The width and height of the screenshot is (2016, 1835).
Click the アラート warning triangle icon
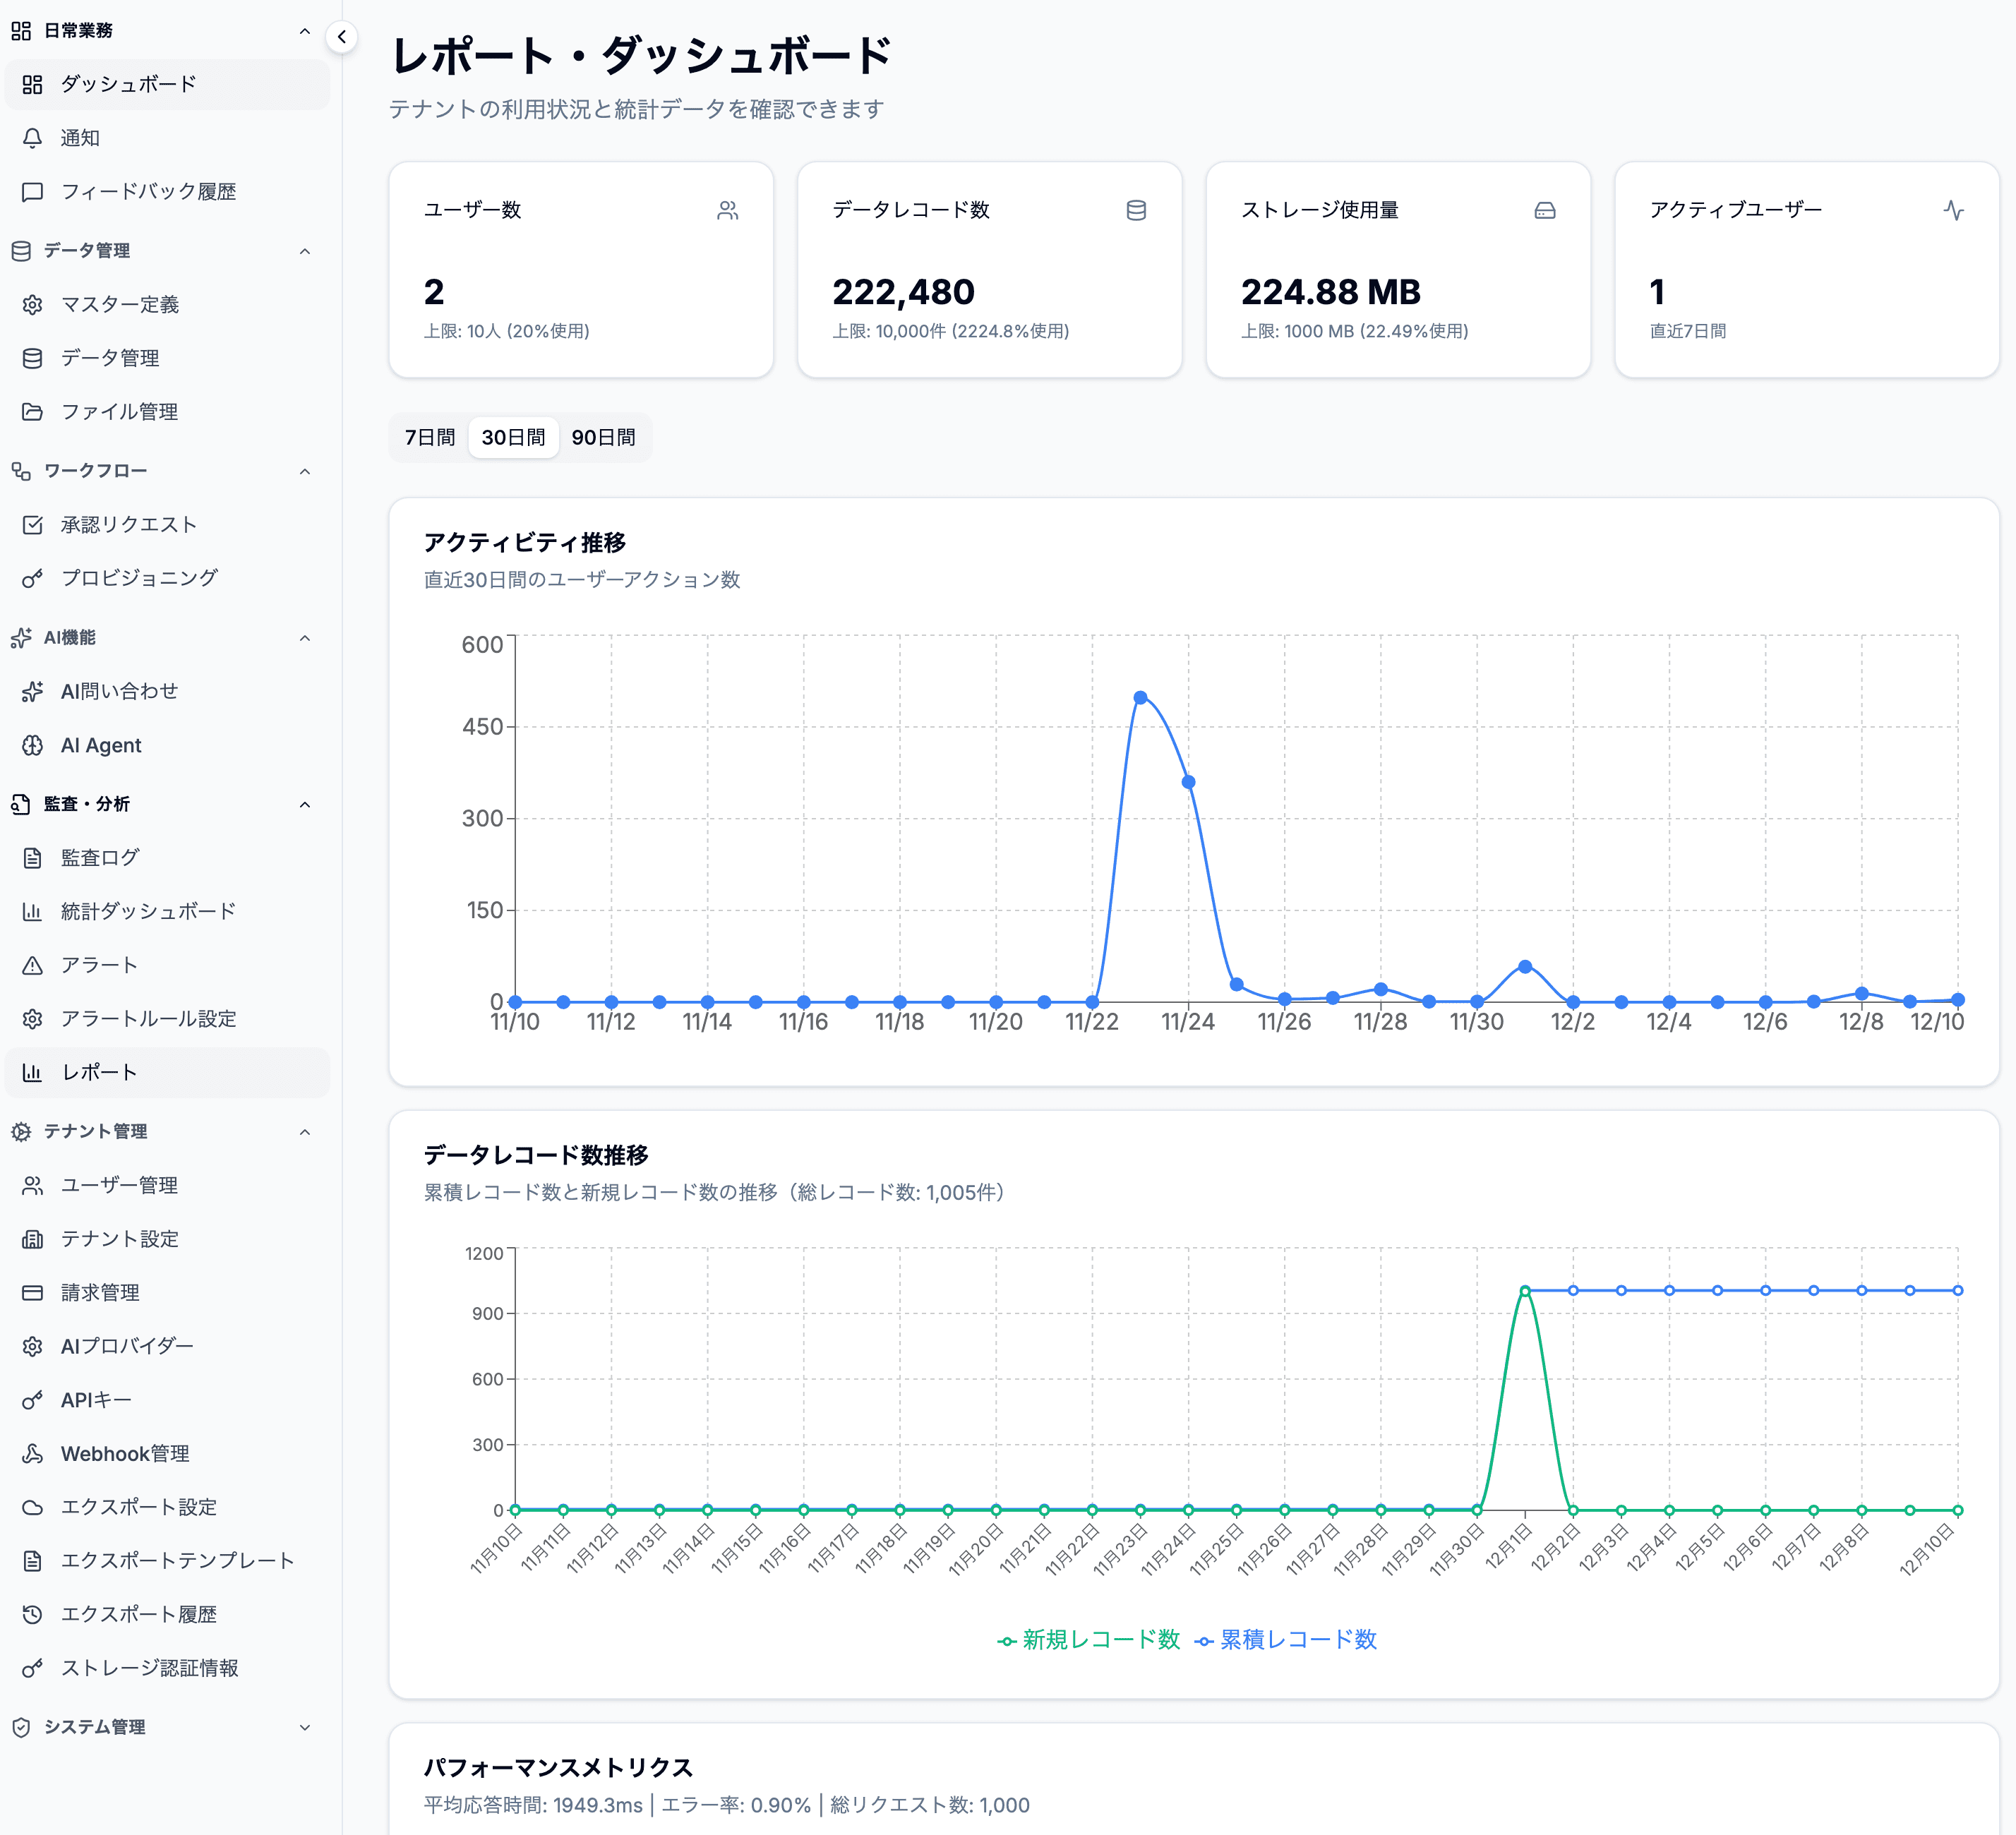(32, 965)
